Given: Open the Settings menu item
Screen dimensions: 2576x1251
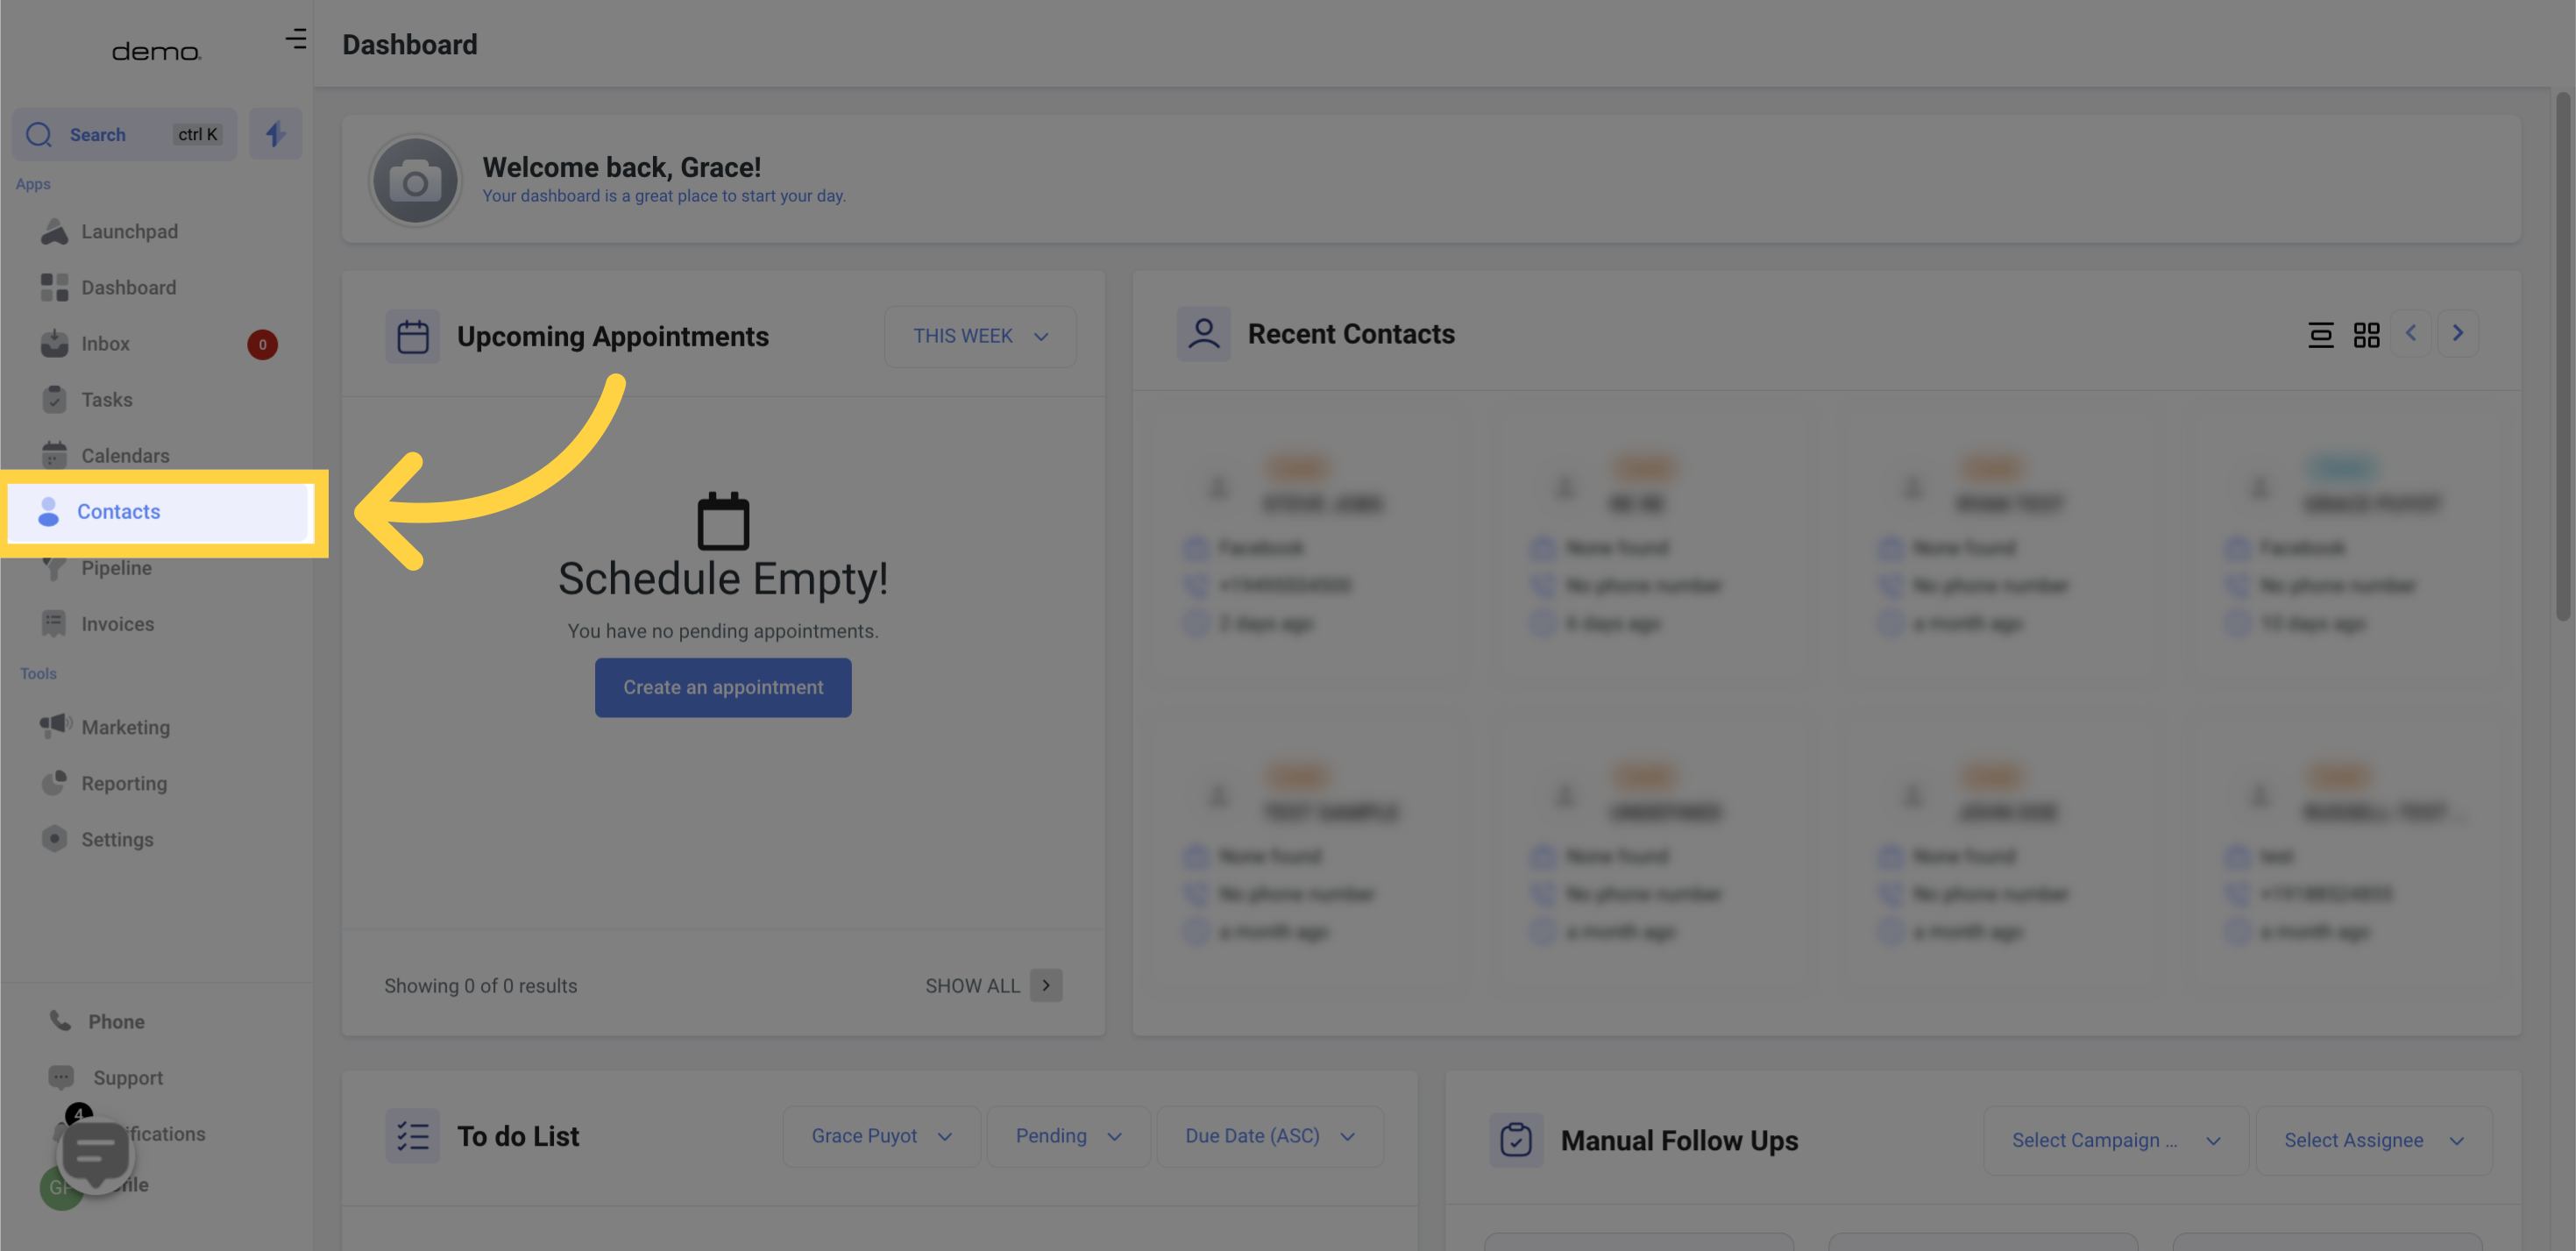Looking at the screenshot, I should (117, 839).
